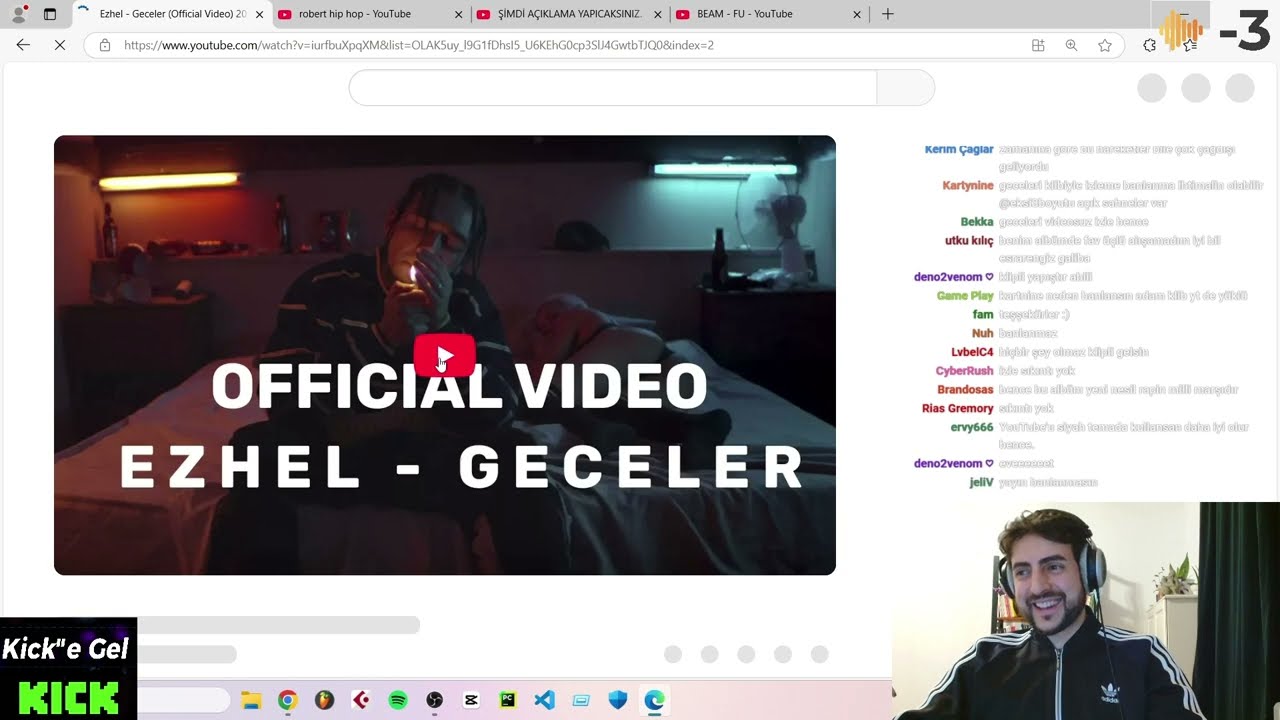The width and height of the screenshot is (1280, 720).
Task: Click chat username CyberRush
Action: tap(964, 371)
